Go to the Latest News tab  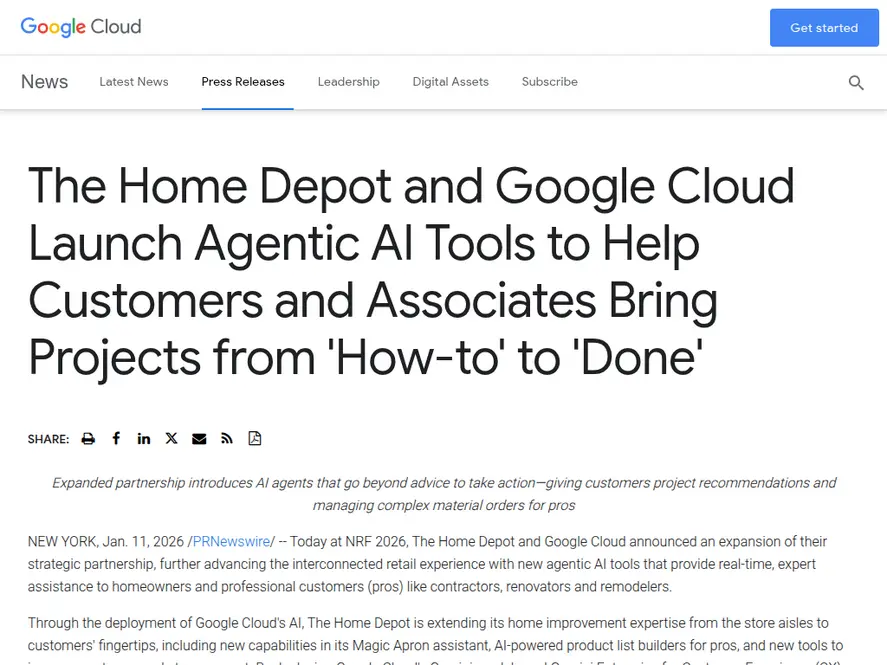tap(134, 82)
